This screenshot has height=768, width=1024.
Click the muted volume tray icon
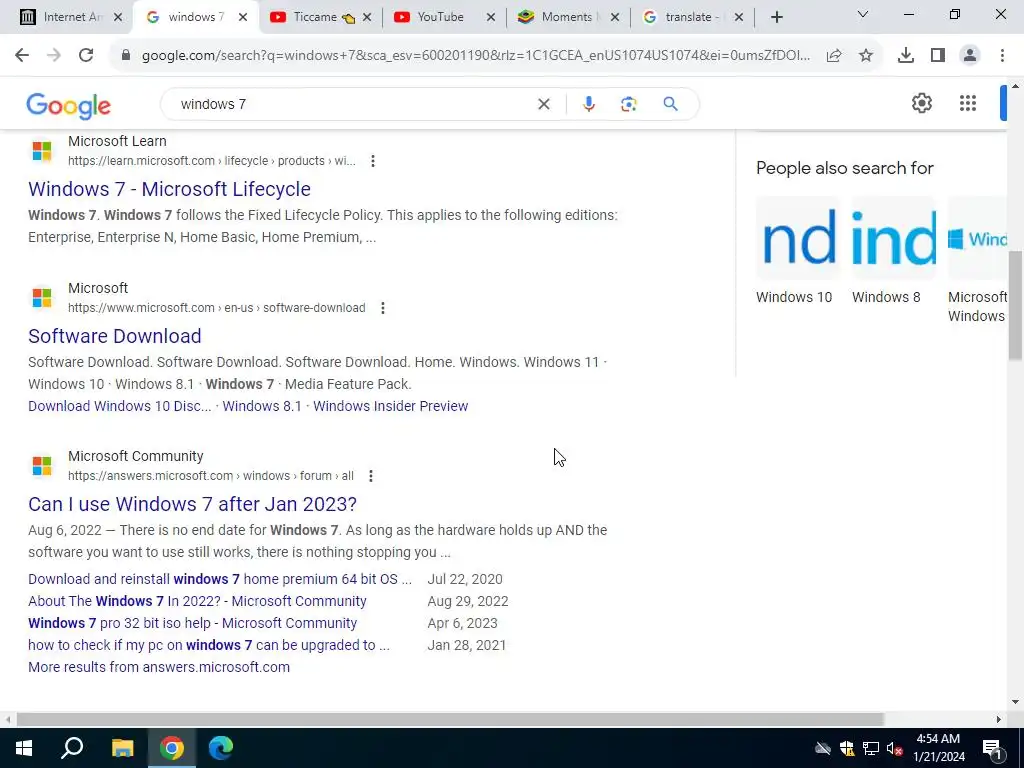894,748
